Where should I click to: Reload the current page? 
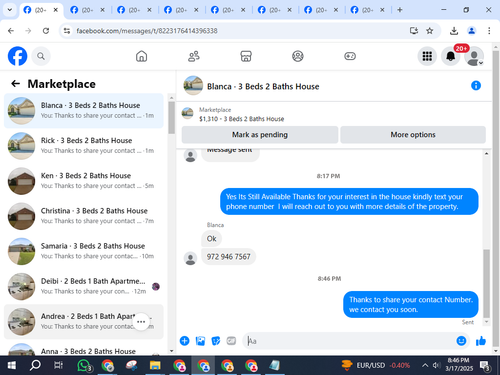tap(46, 31)
